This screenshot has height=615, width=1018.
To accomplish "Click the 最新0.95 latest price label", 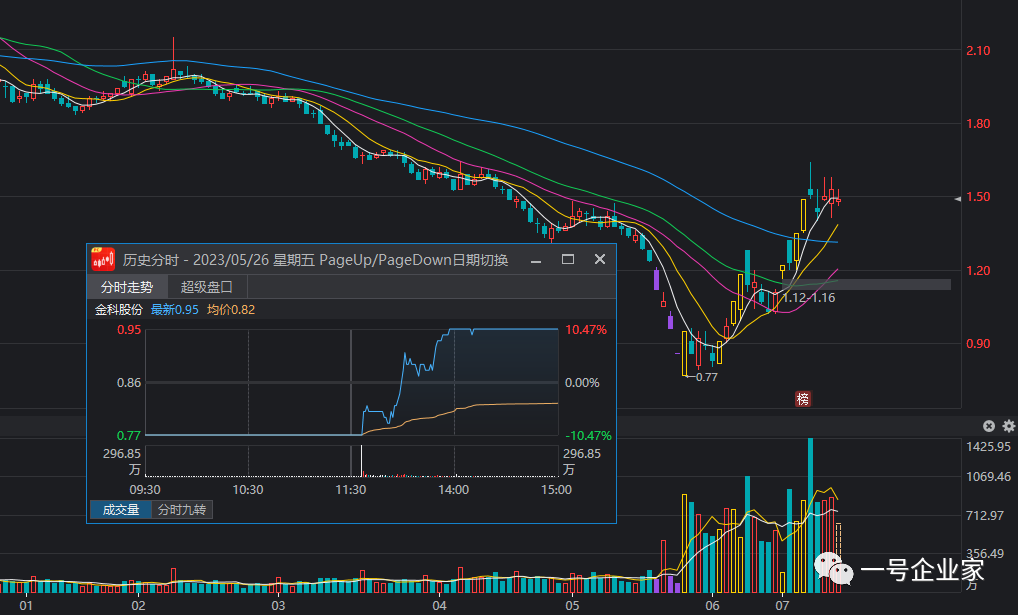I will pos(175,310).
